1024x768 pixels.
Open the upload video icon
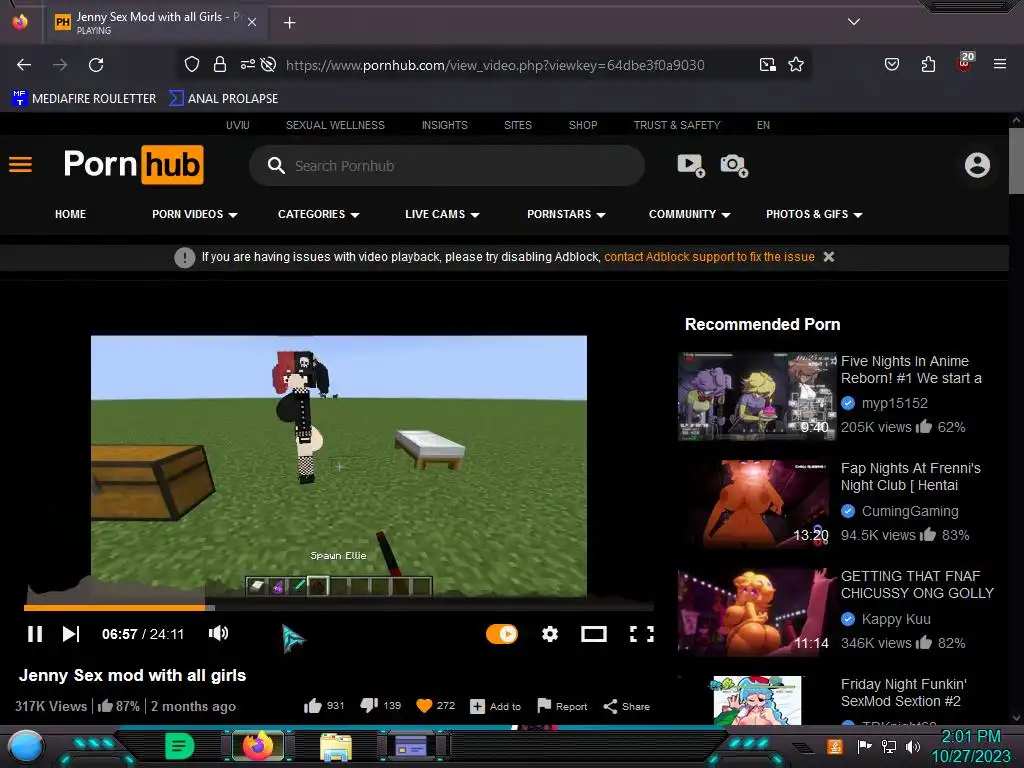[691, 165]
